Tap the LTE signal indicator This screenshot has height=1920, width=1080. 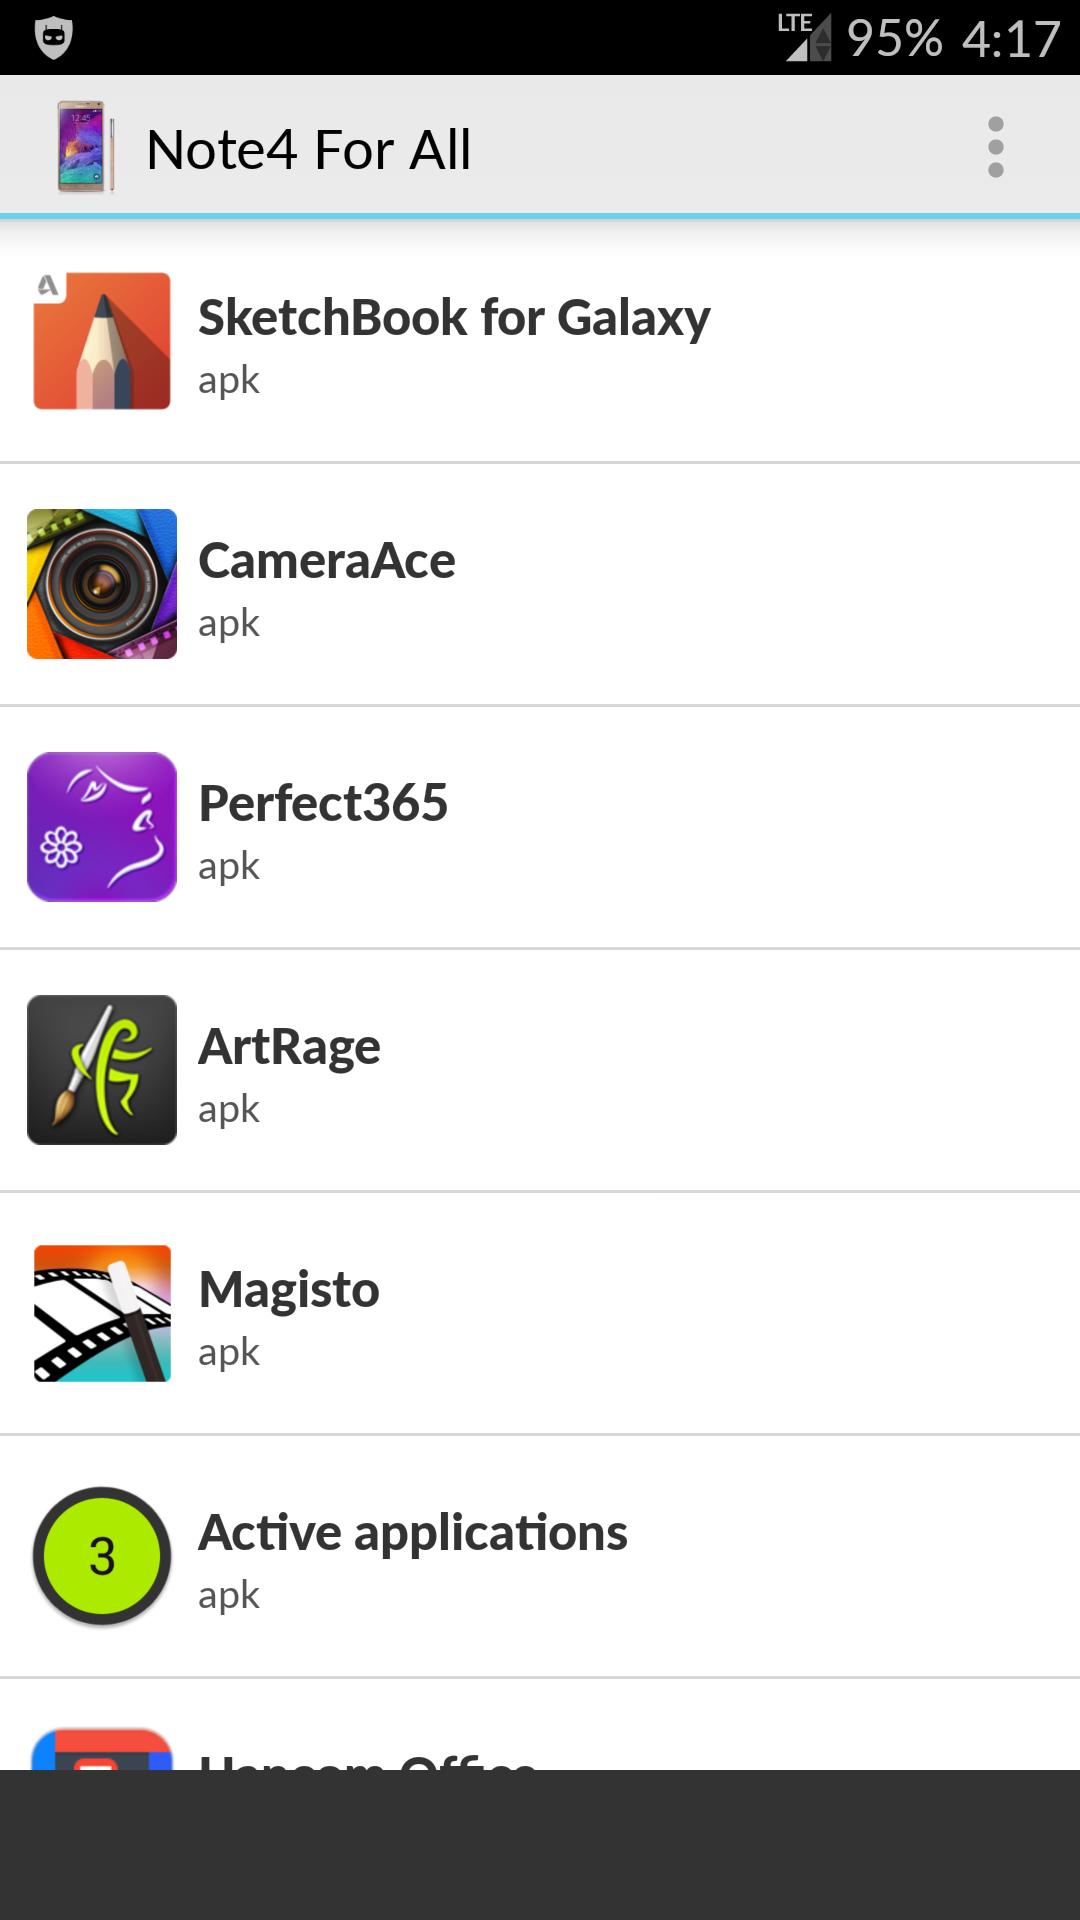pyautogui.click(x=806, y=38)
